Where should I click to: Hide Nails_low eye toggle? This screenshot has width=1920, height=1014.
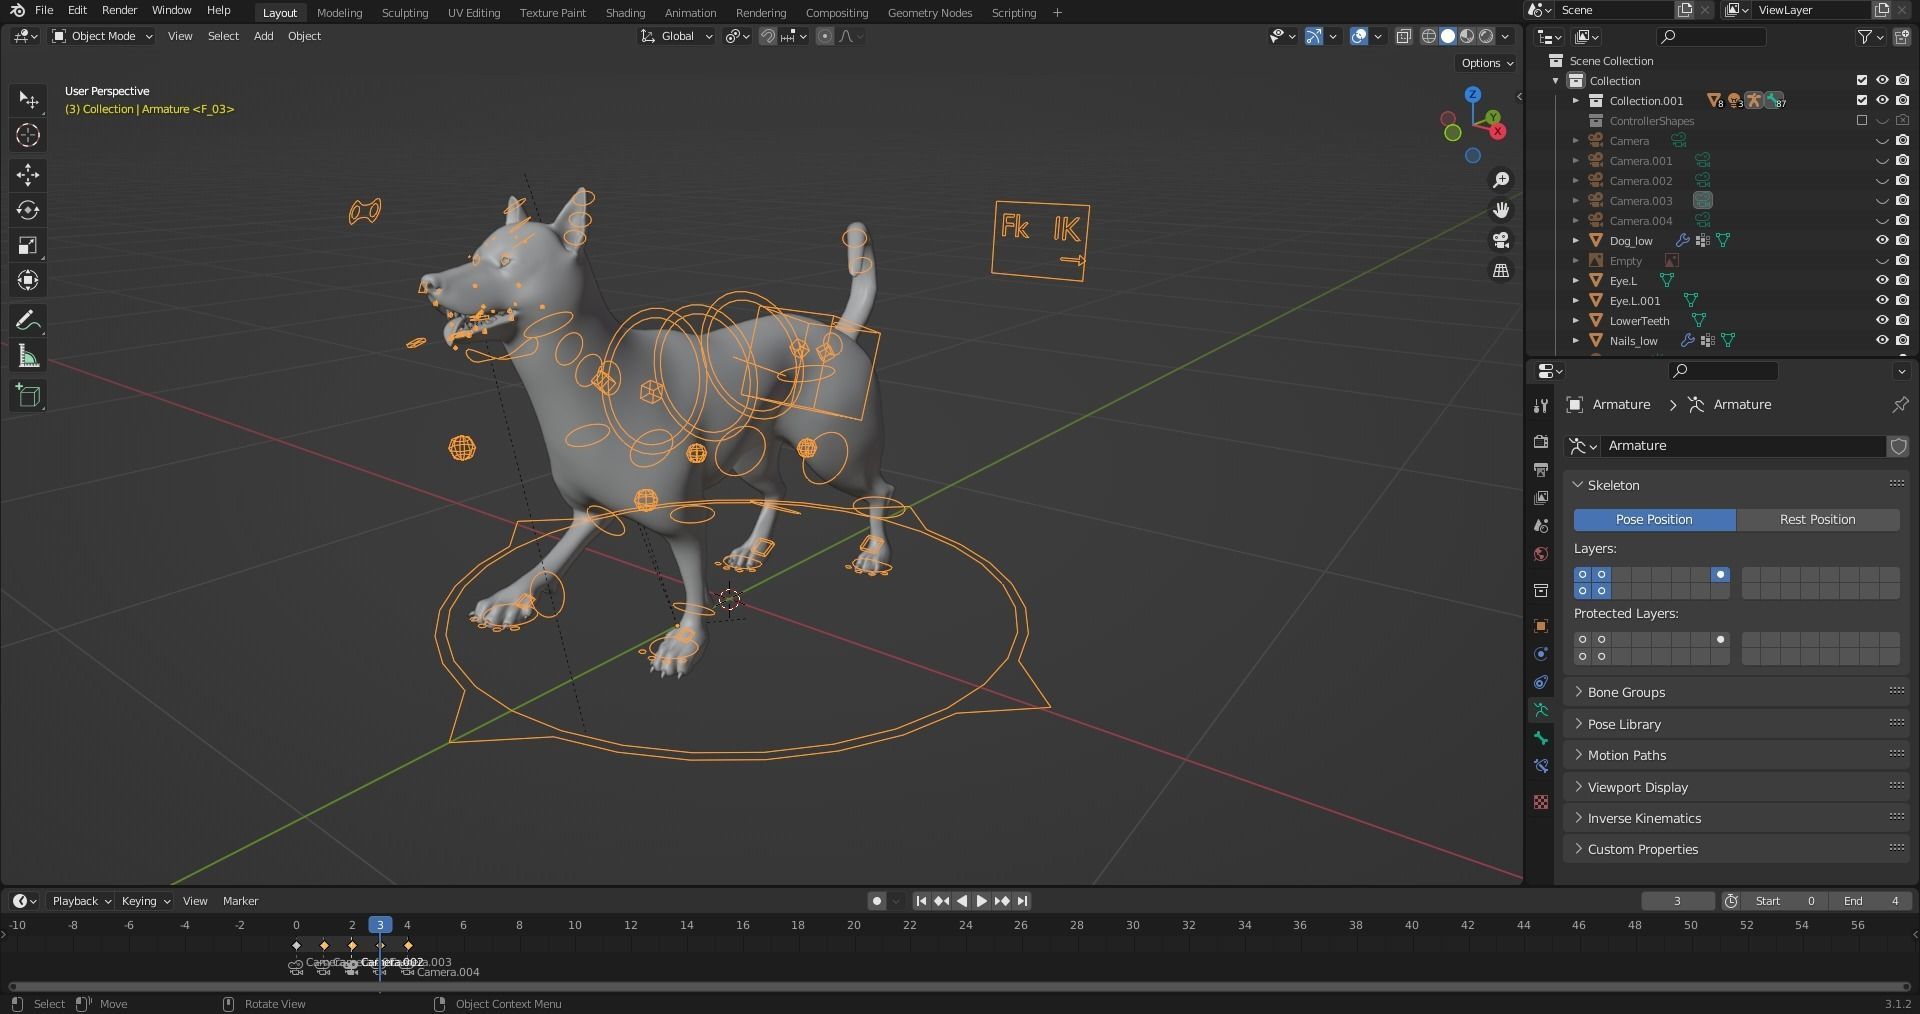[1881, 340]
